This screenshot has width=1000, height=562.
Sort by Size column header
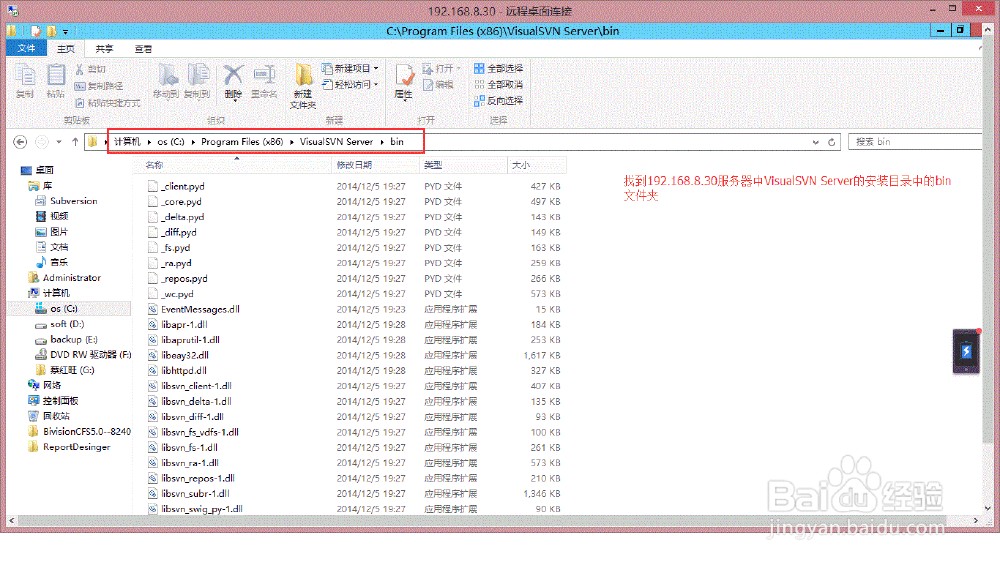pyautogui.click(x=536, y=165)
